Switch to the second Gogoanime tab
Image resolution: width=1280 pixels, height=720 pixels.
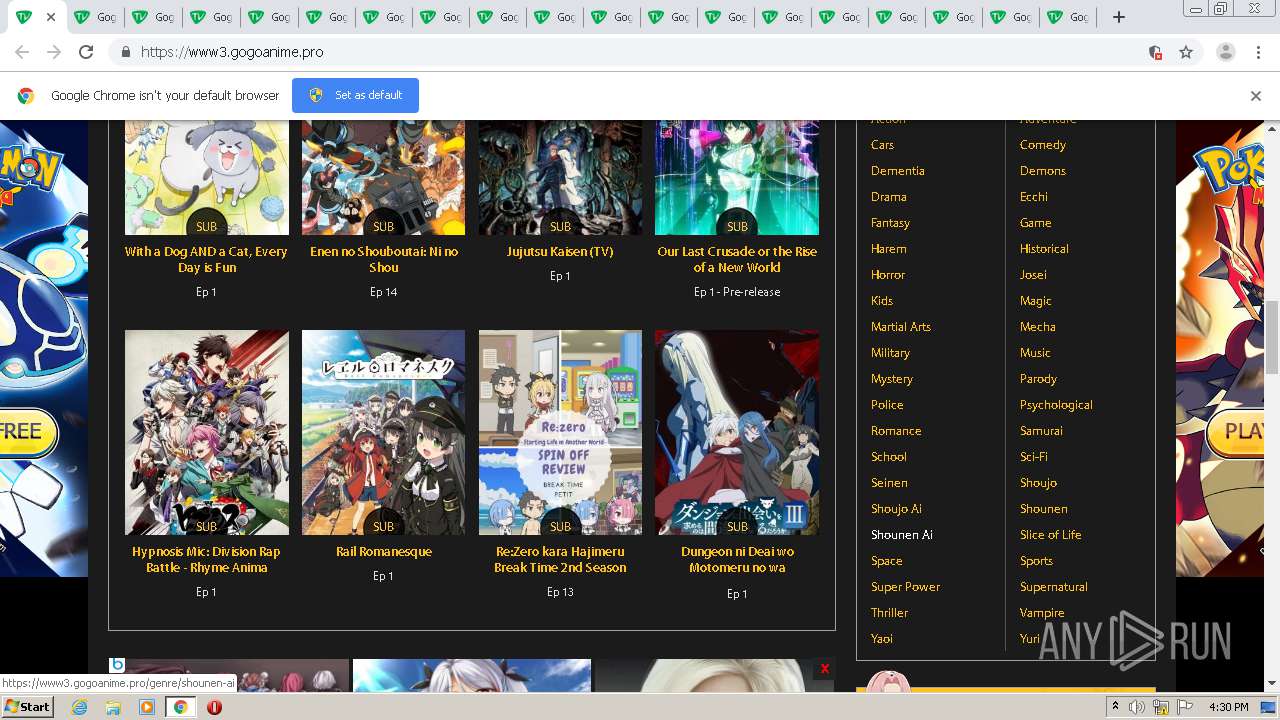pyautogui.click(x=96, y=17)
